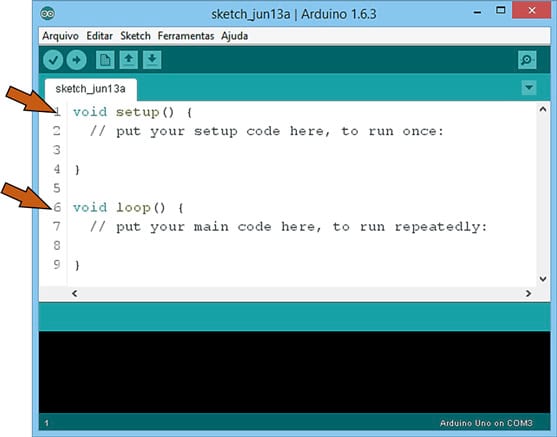Click on the 'void setup() {' line
The image size is (557, 437).
pos(133,112)
